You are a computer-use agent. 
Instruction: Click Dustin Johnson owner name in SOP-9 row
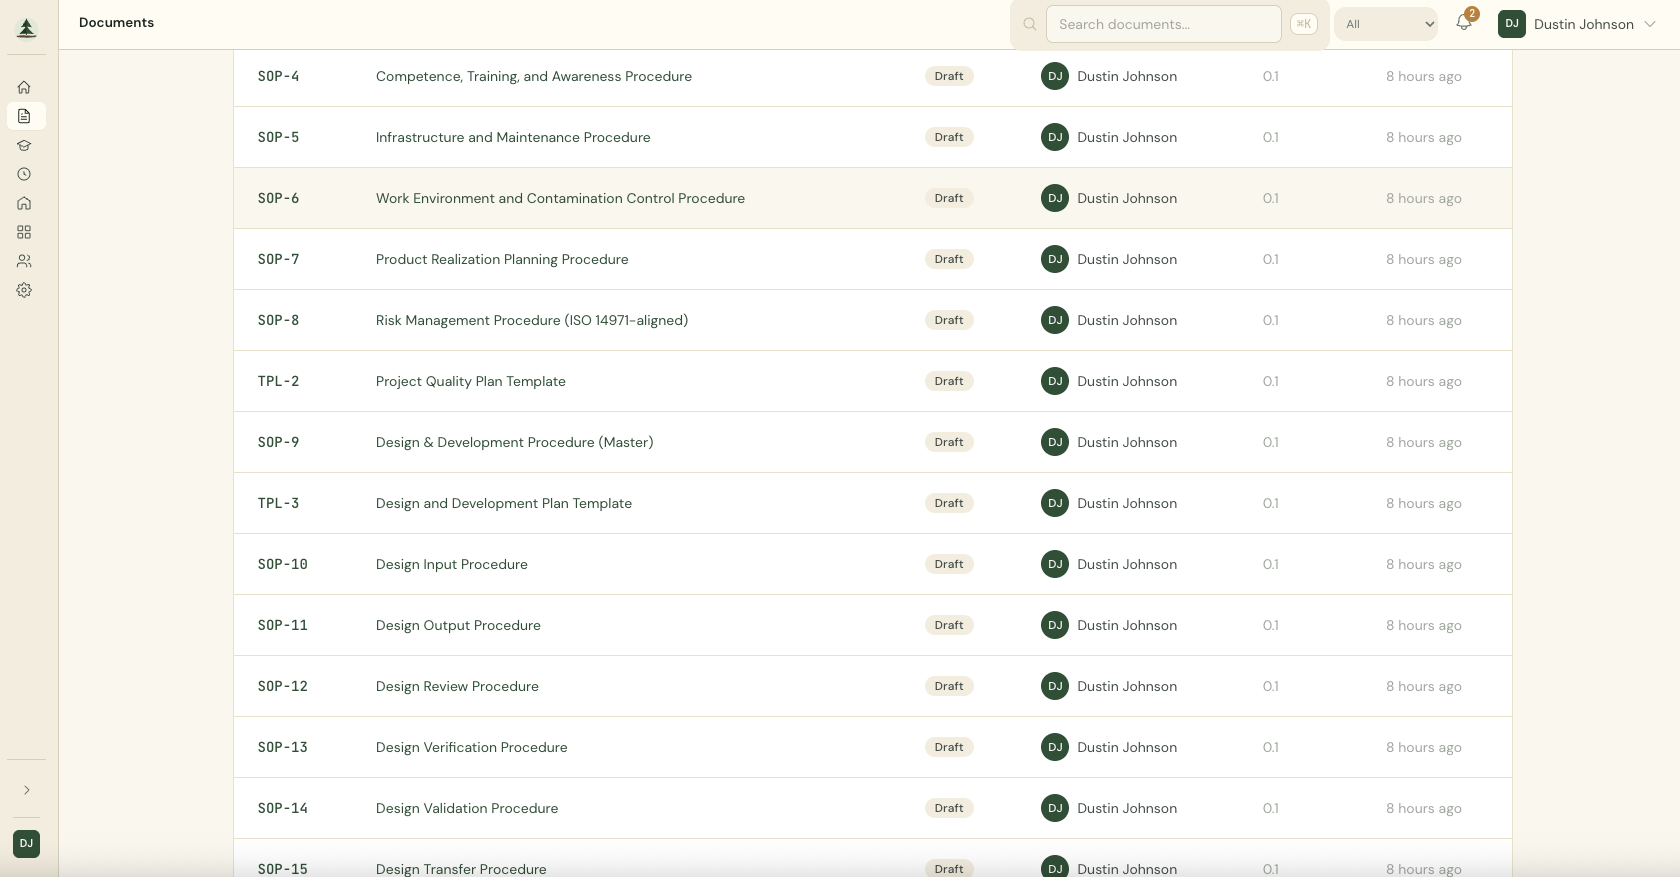1127,442
